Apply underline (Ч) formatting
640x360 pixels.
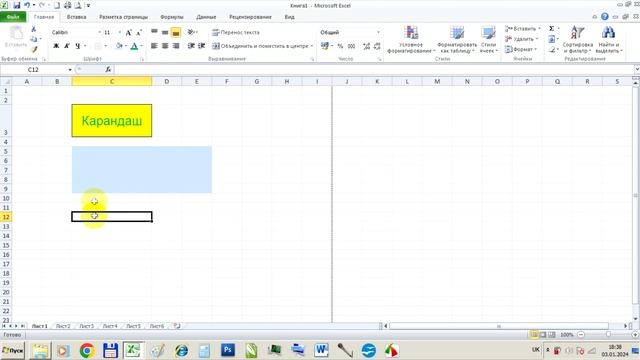pos(78,46)
